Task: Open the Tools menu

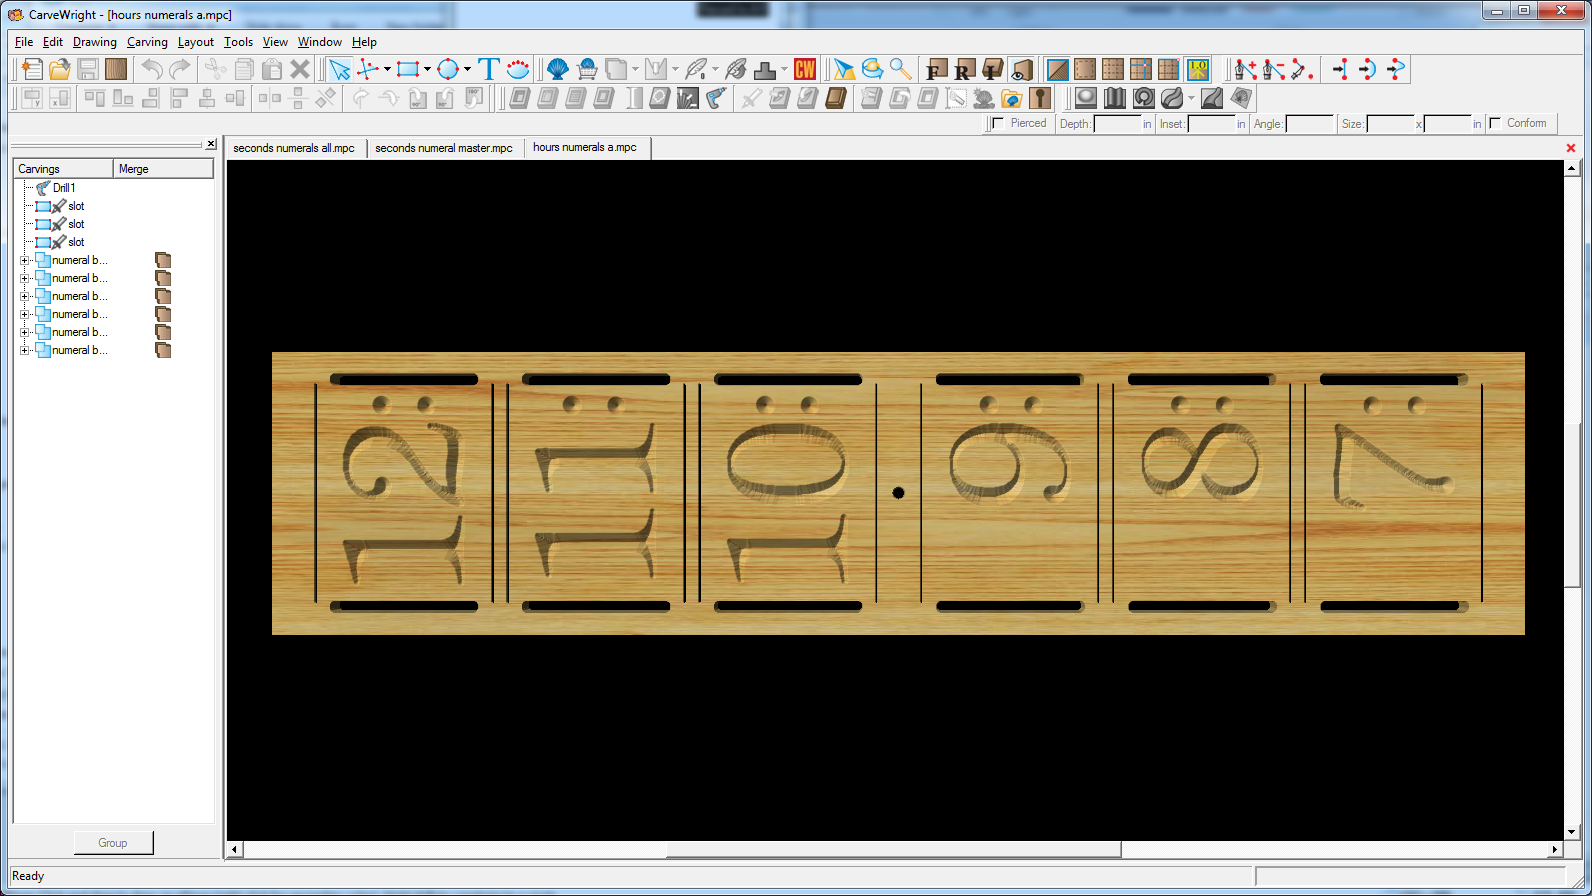Action: point(238,42)
